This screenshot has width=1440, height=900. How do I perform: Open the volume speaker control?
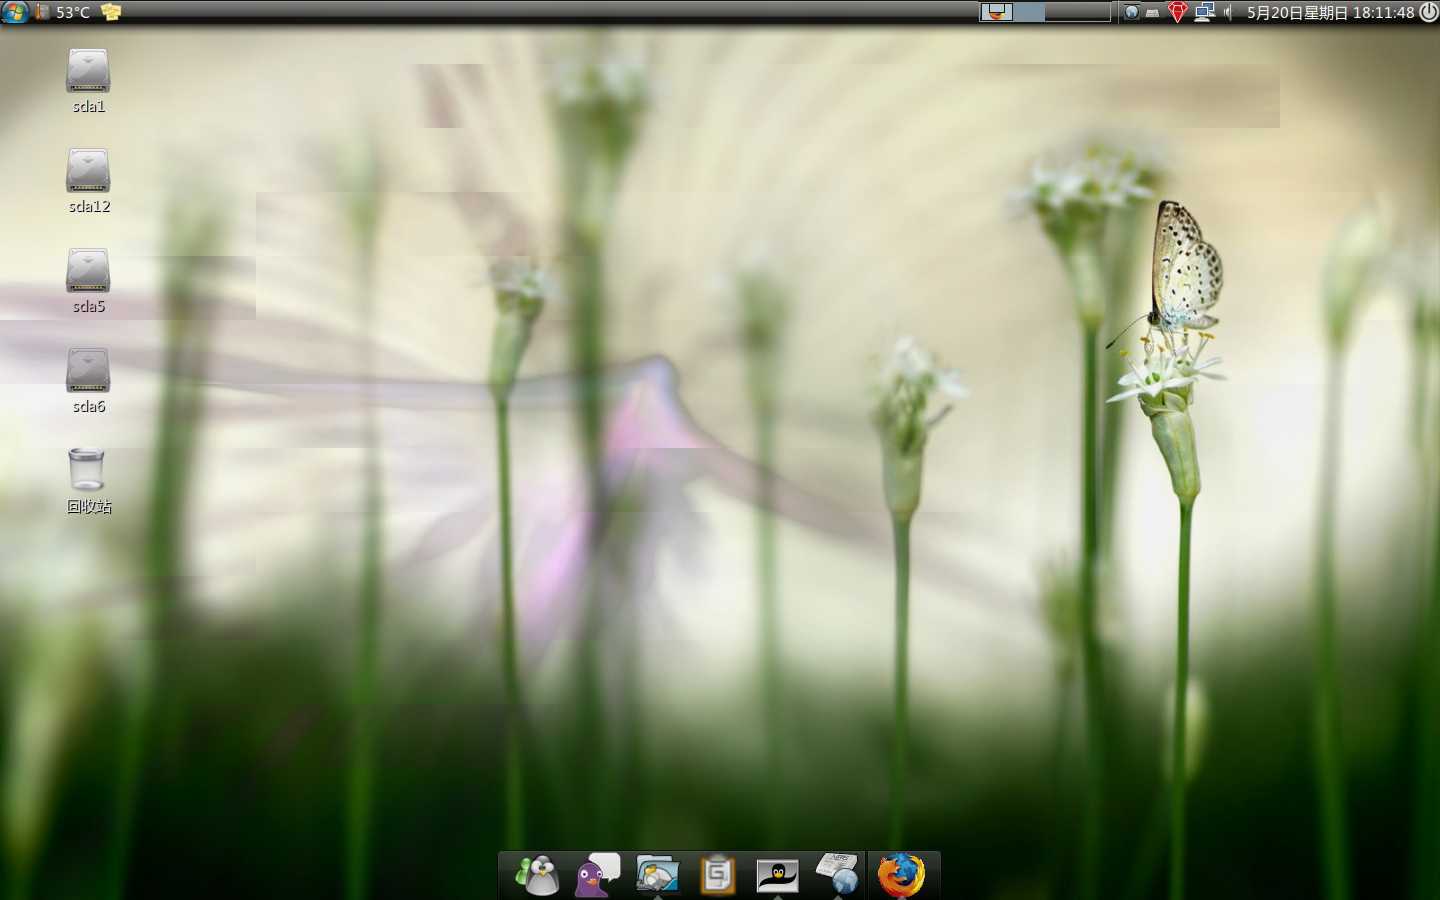click(x=1228, y=12)
